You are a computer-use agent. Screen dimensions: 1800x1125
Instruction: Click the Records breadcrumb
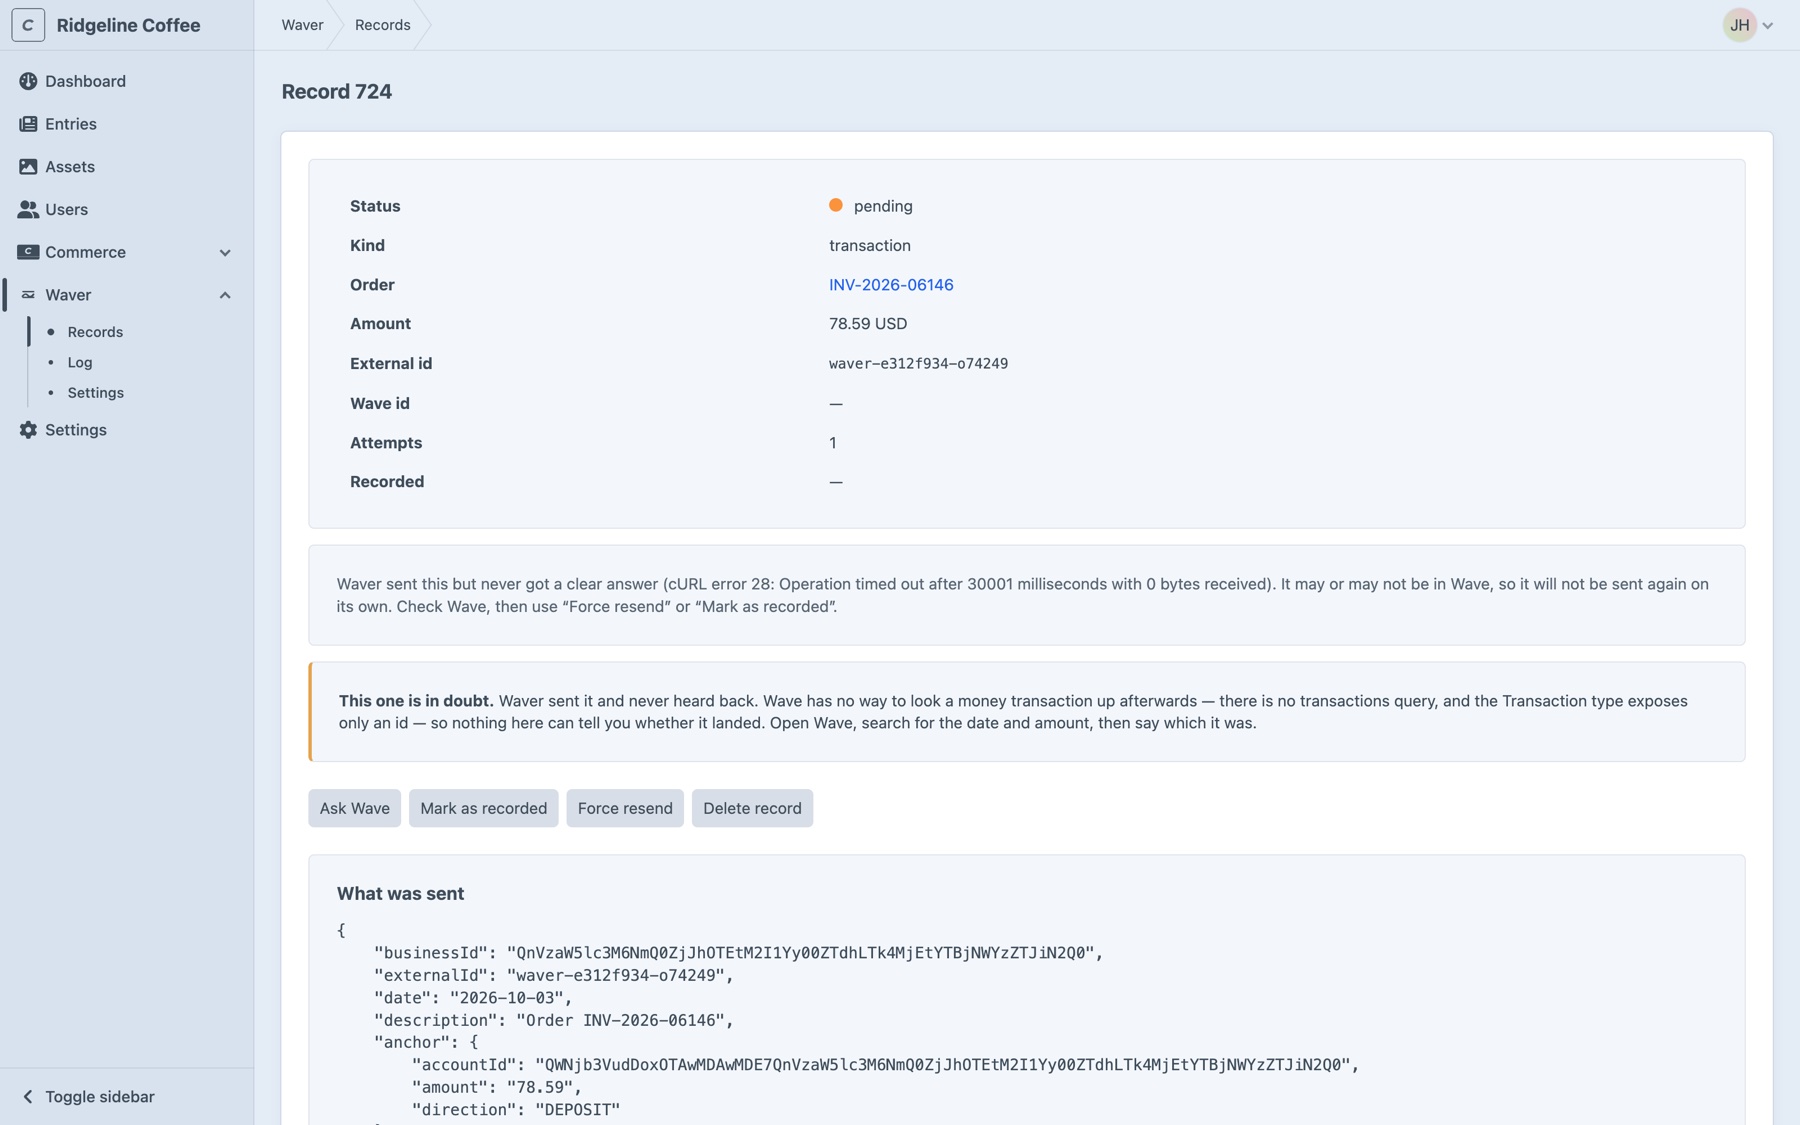[382, 25]
